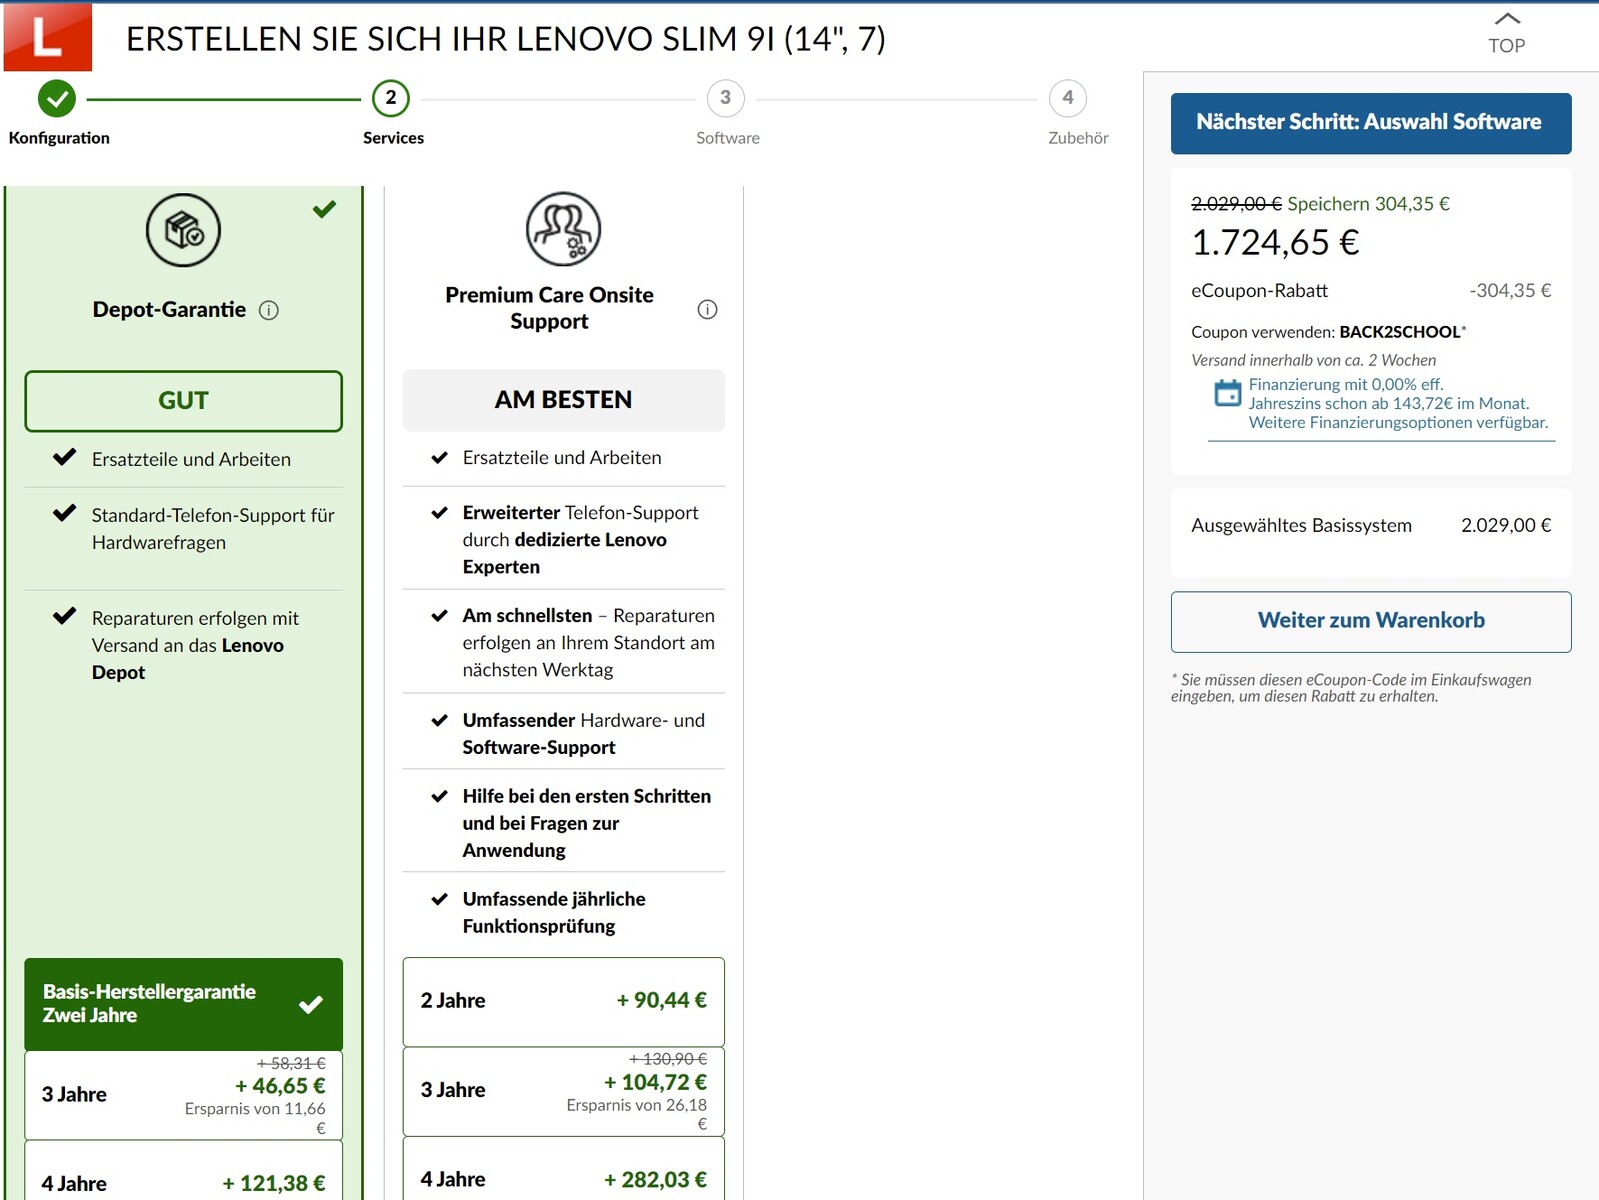
Task: Select Premium Care 2 Jahre option
Action: pyautogui.click(x=563, y=1001)
